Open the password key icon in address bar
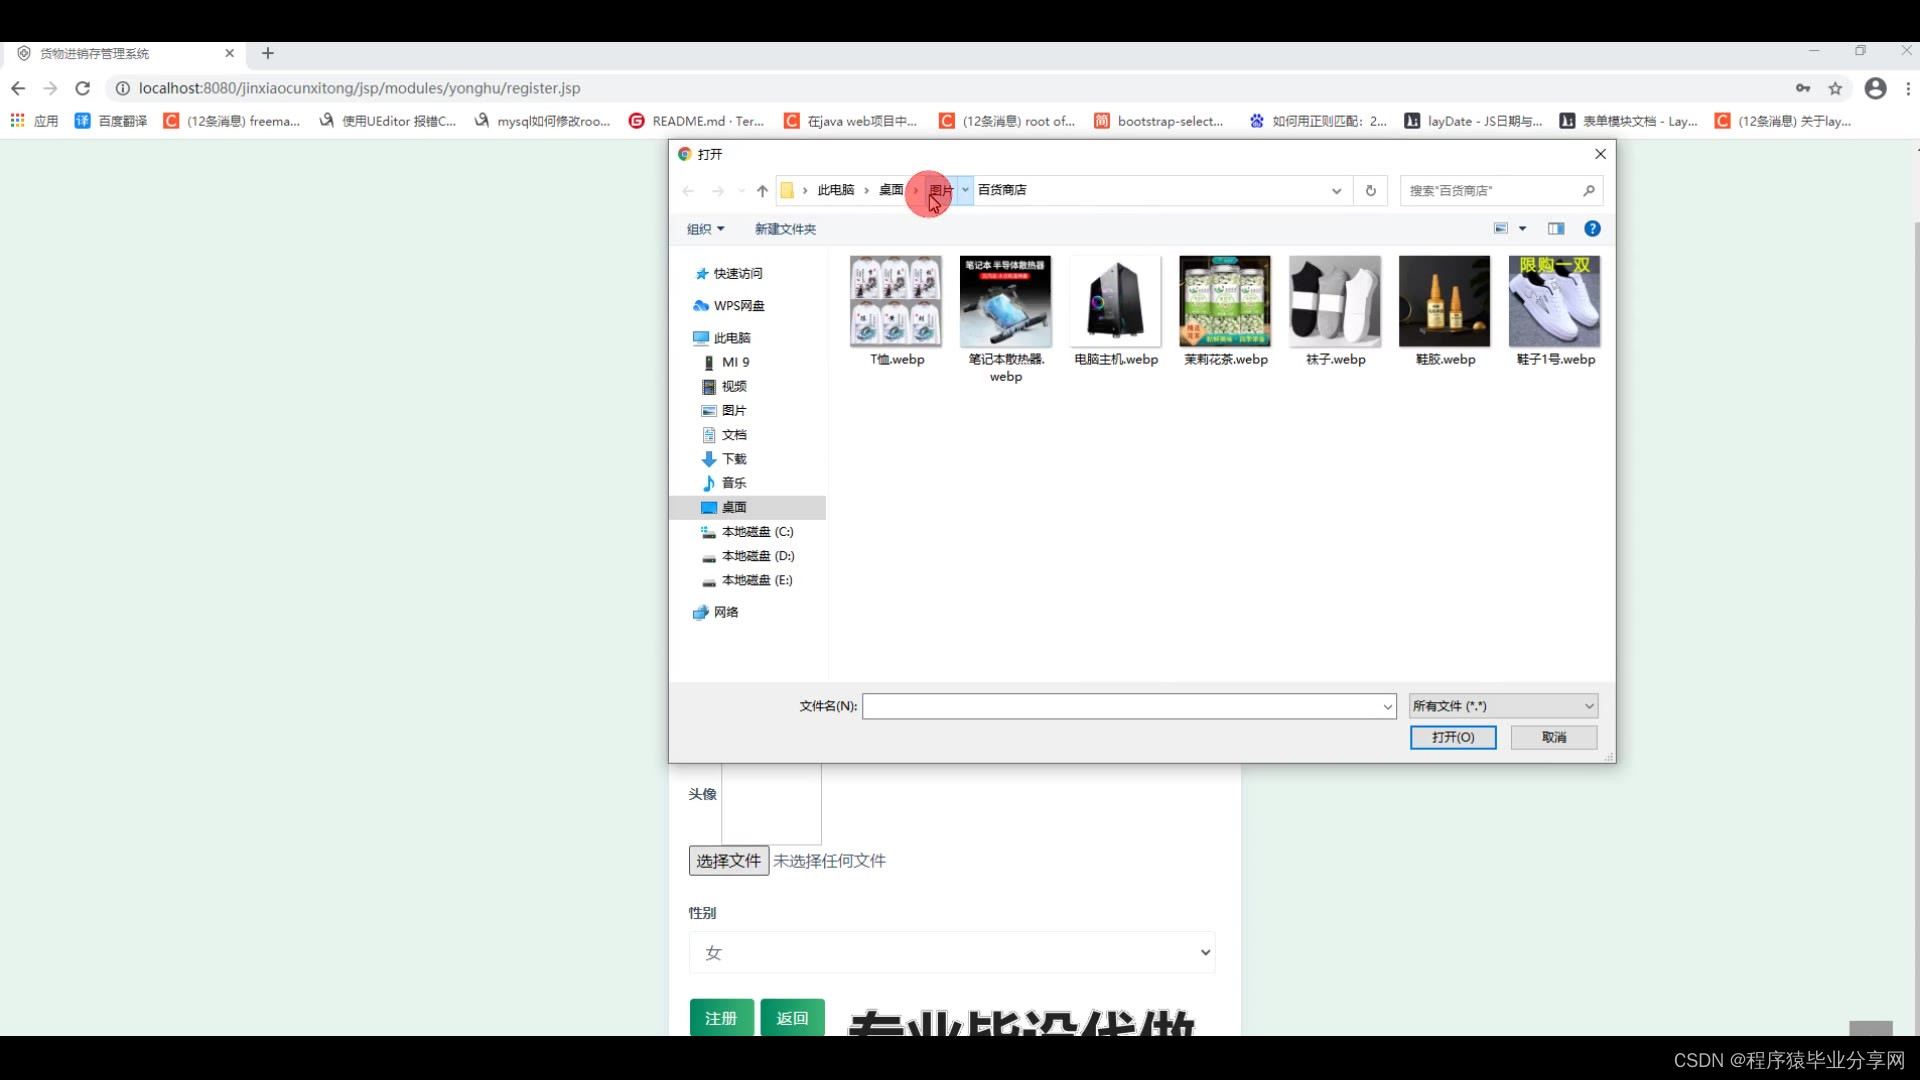The image size is (1920, 1080). pos(1802,88)
